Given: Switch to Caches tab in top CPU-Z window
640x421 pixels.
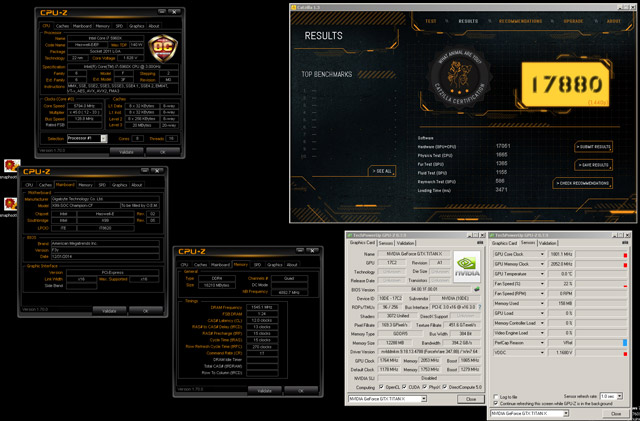Looking at the screenshot, I should 62,26.
